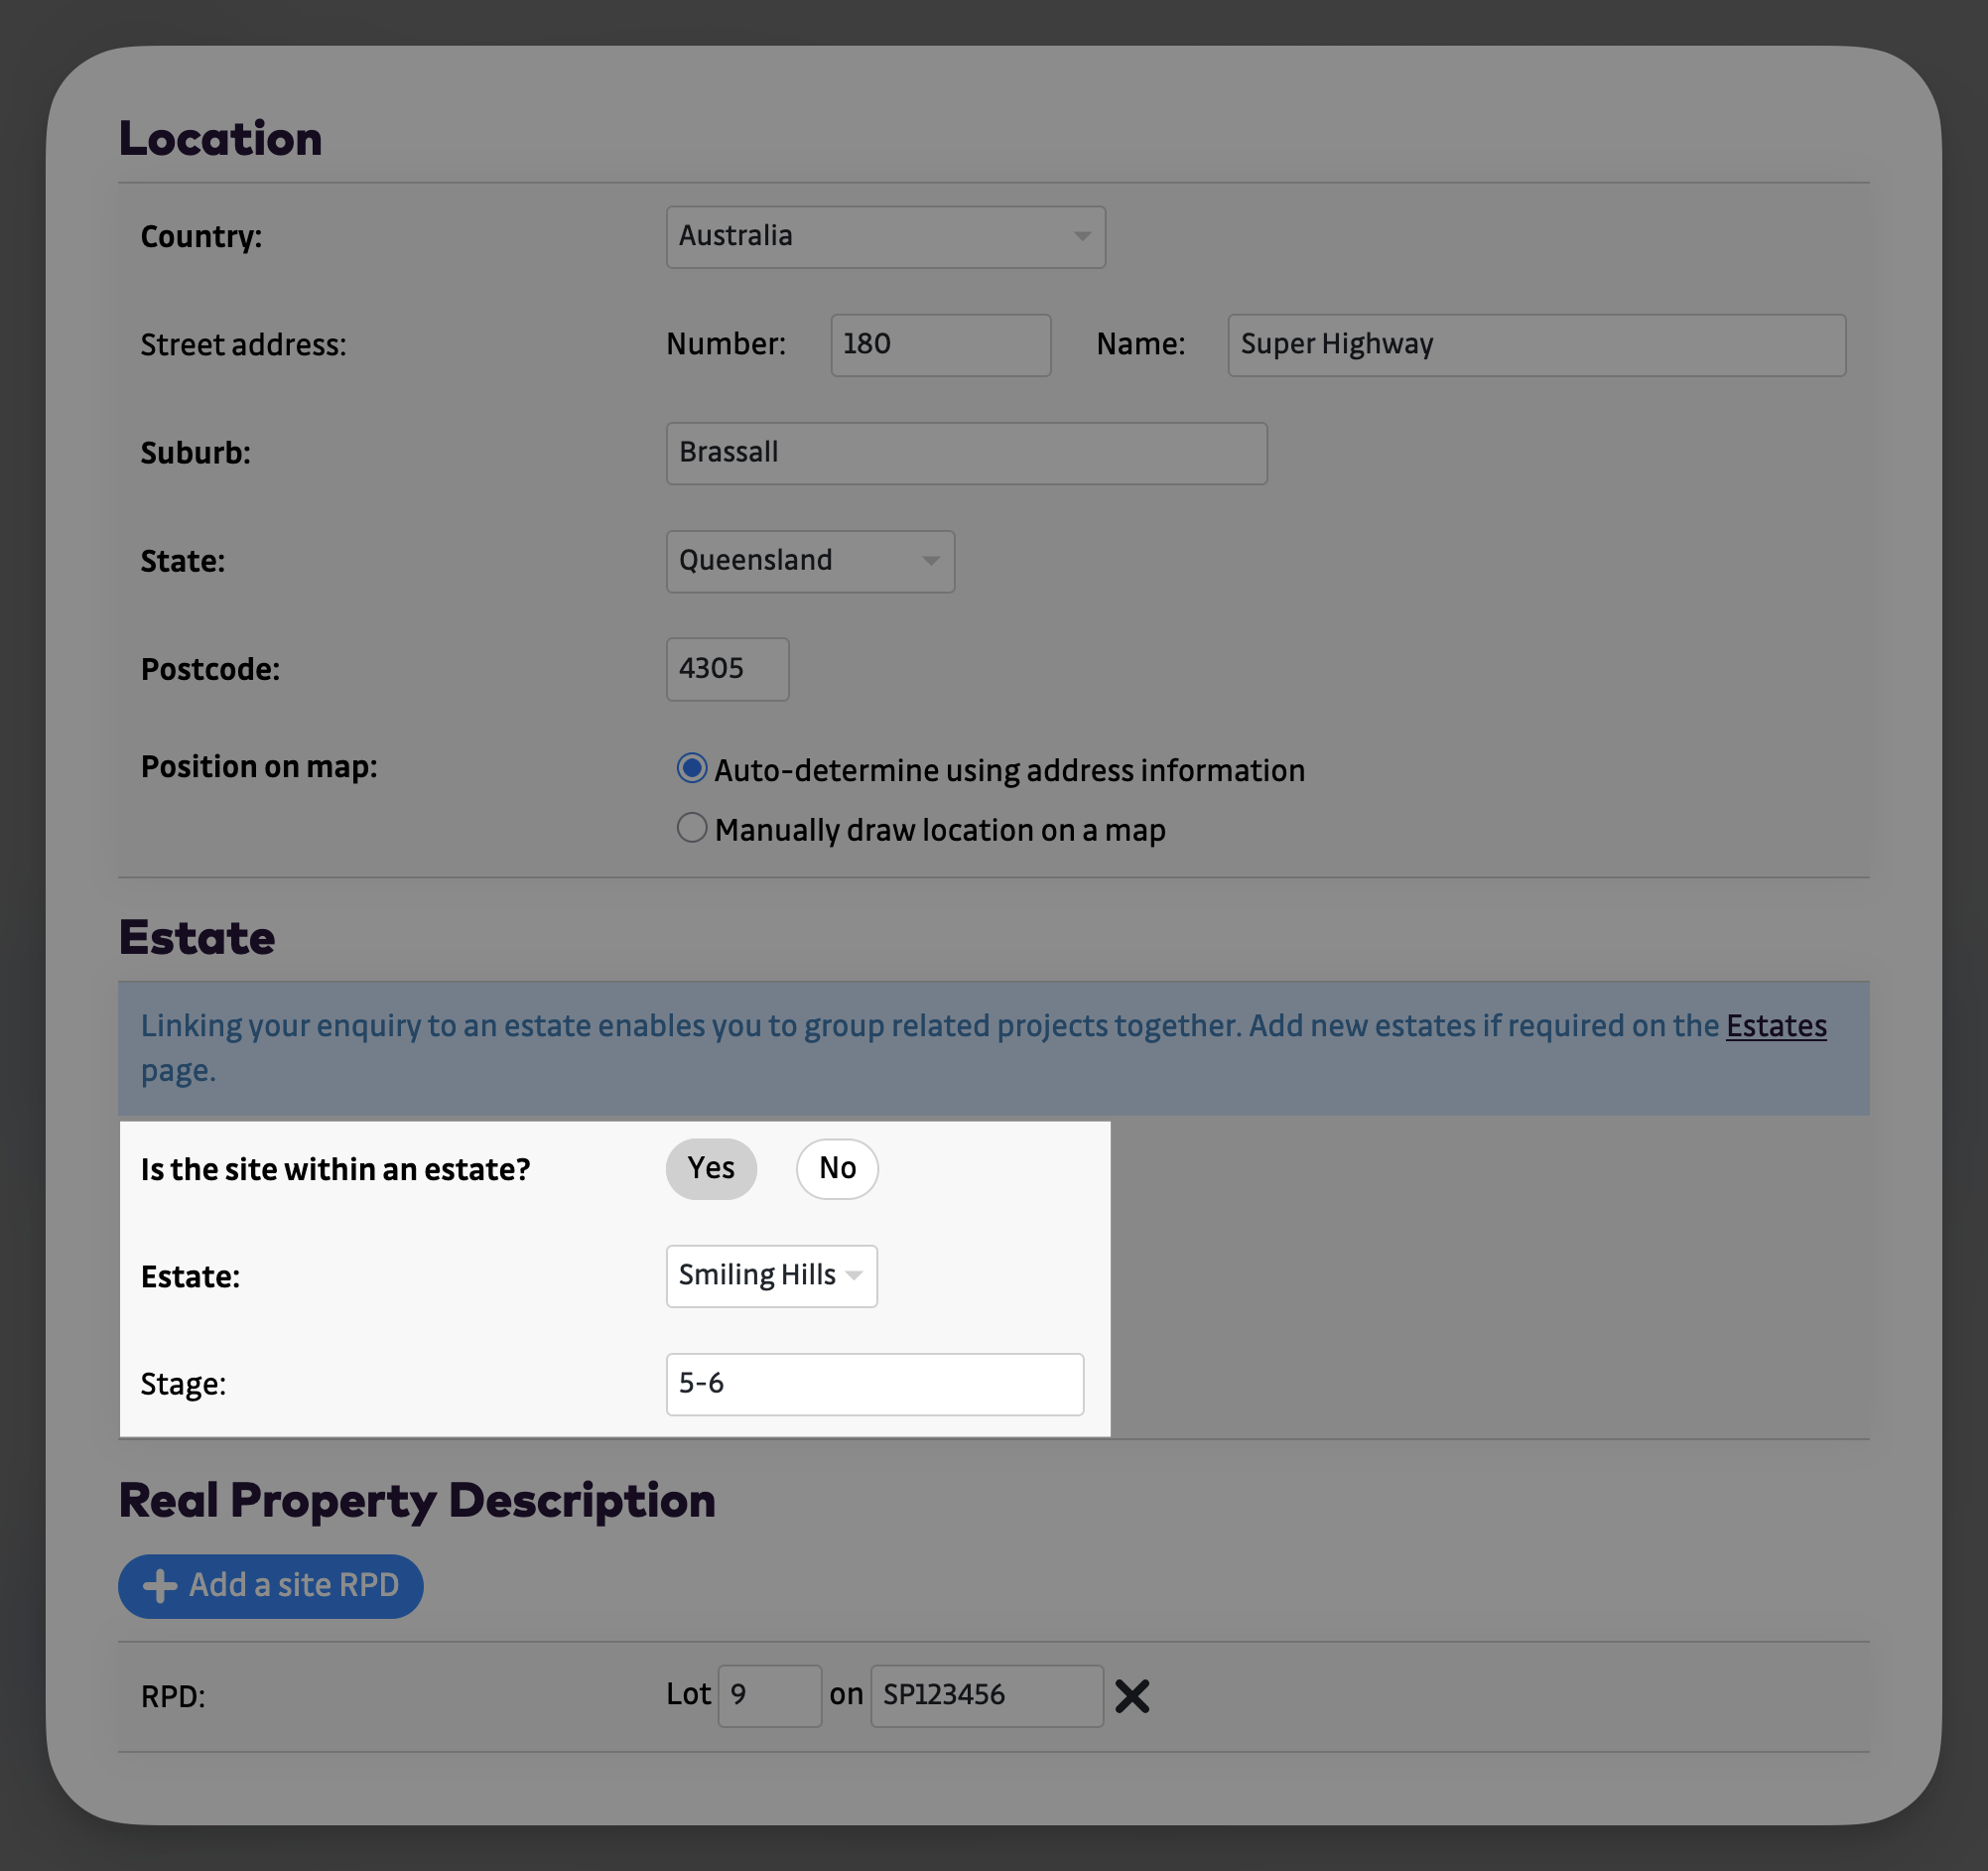Click the Country dropdown arrow
The width and height of the screenshot is (1988, 1871).
coord(1082,237)
